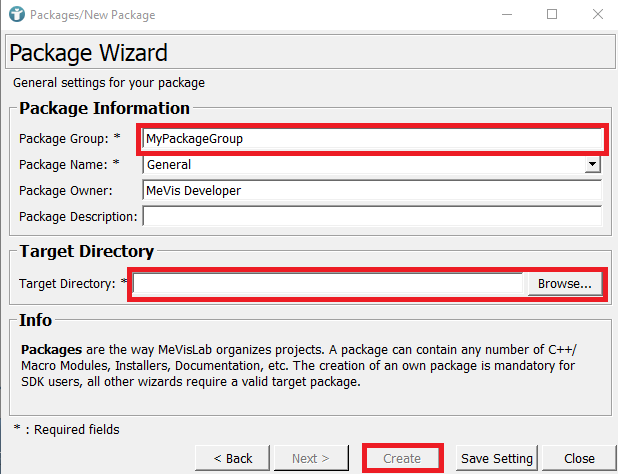Click the MeVisLab icon in the title bar
The height and width of the screenshot is (474, 618).
(x=15, y=15)
